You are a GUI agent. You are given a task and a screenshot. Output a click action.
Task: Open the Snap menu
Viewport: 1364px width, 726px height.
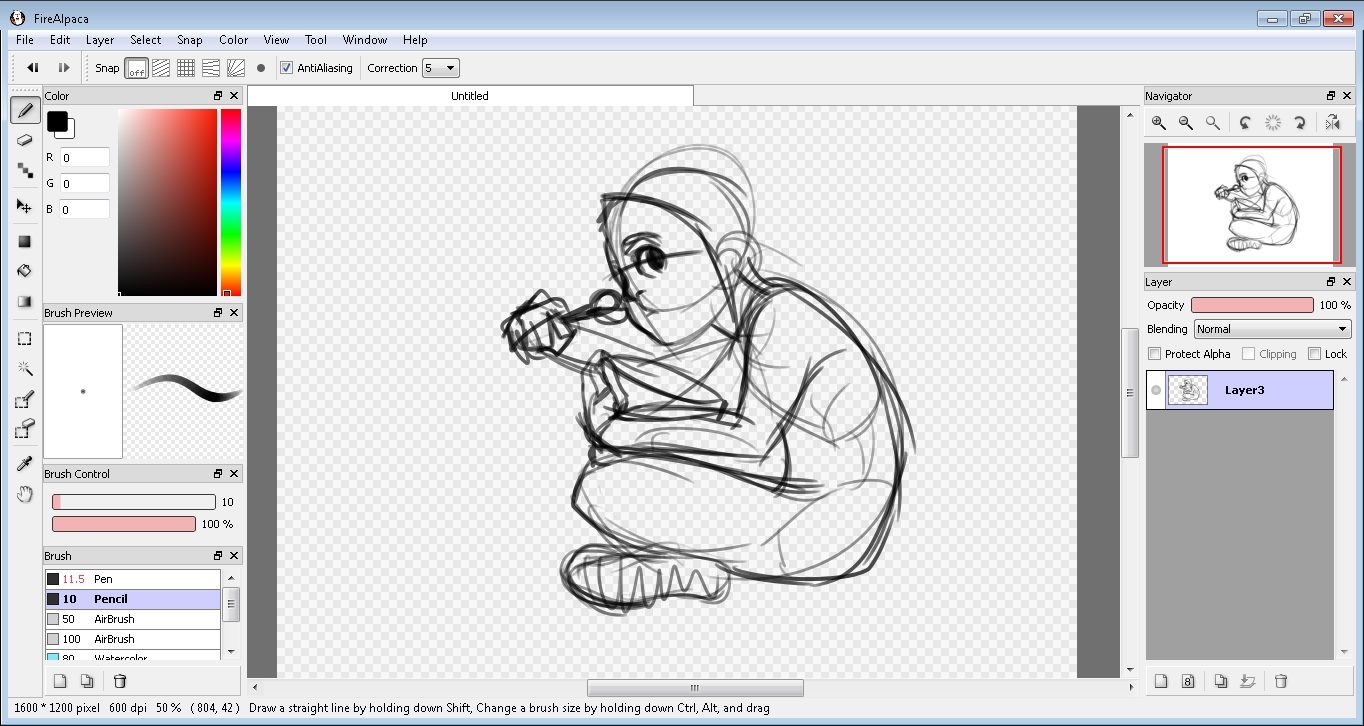point(190,40)
